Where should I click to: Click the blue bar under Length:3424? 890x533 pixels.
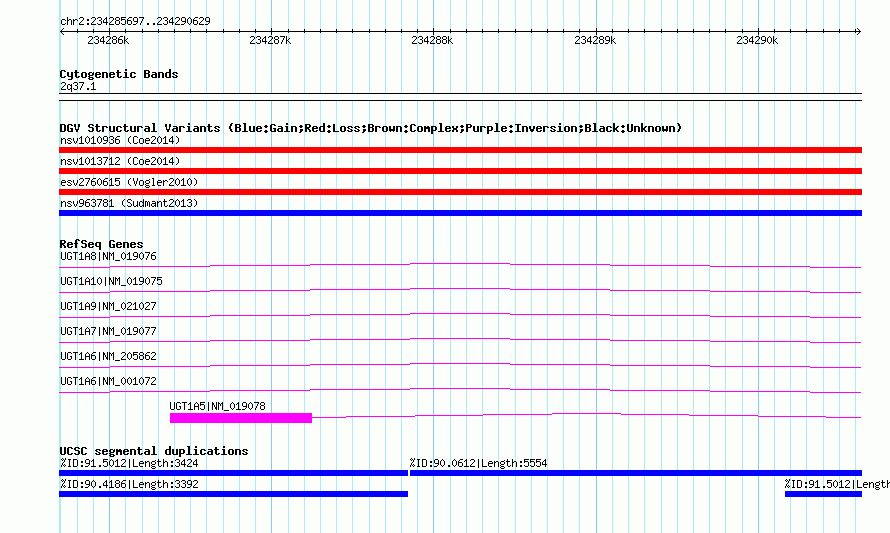[233, 473]
